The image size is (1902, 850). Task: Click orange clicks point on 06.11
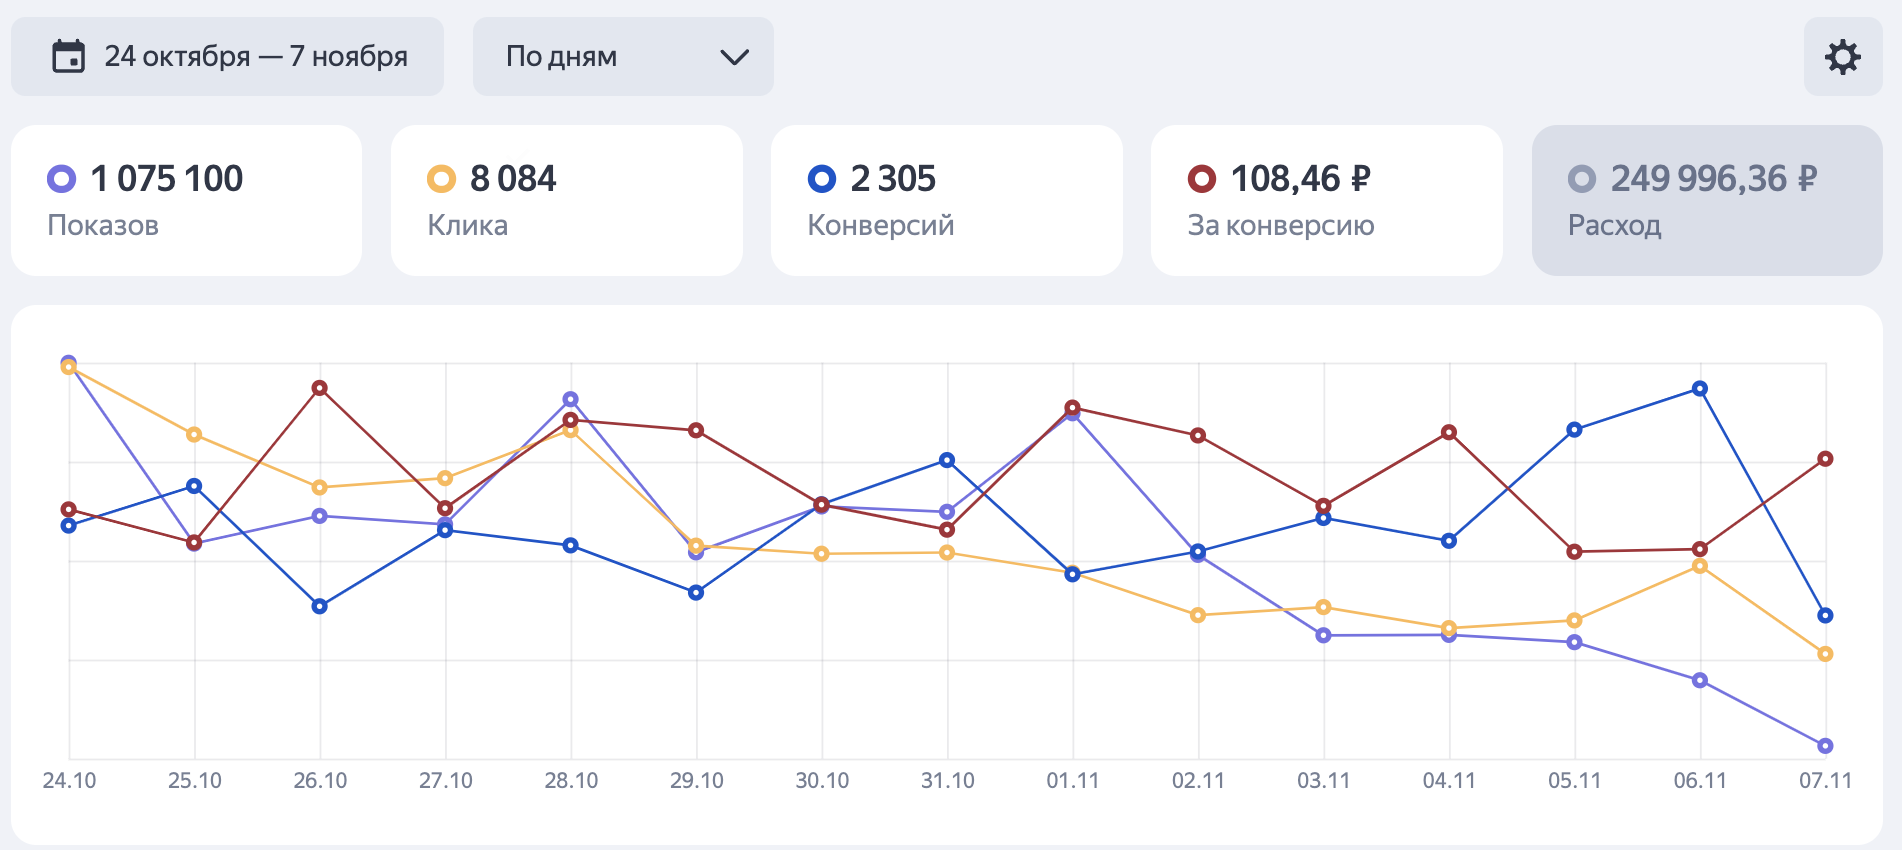[1700, 567]
